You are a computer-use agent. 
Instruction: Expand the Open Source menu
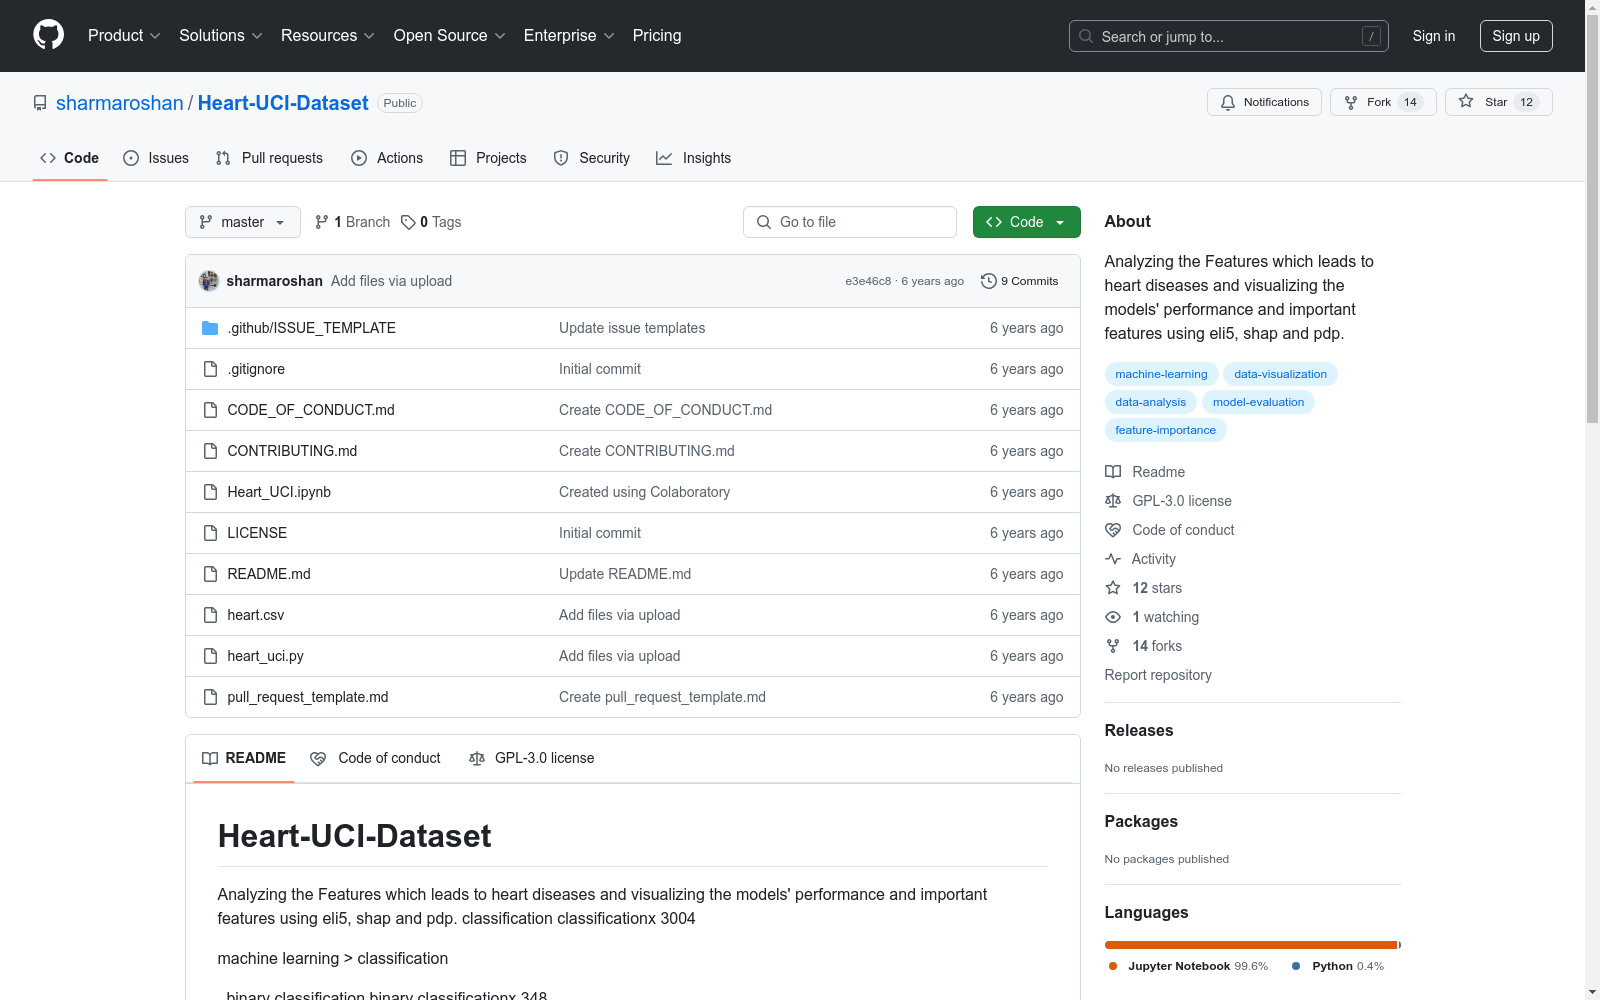(x=450, y=36)
